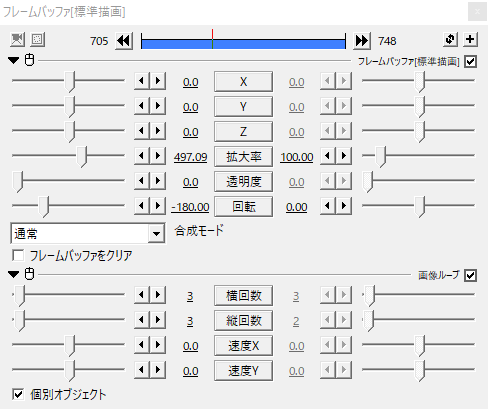
Task: Collapse the image loop section triangle
Action: pos(14,275)
